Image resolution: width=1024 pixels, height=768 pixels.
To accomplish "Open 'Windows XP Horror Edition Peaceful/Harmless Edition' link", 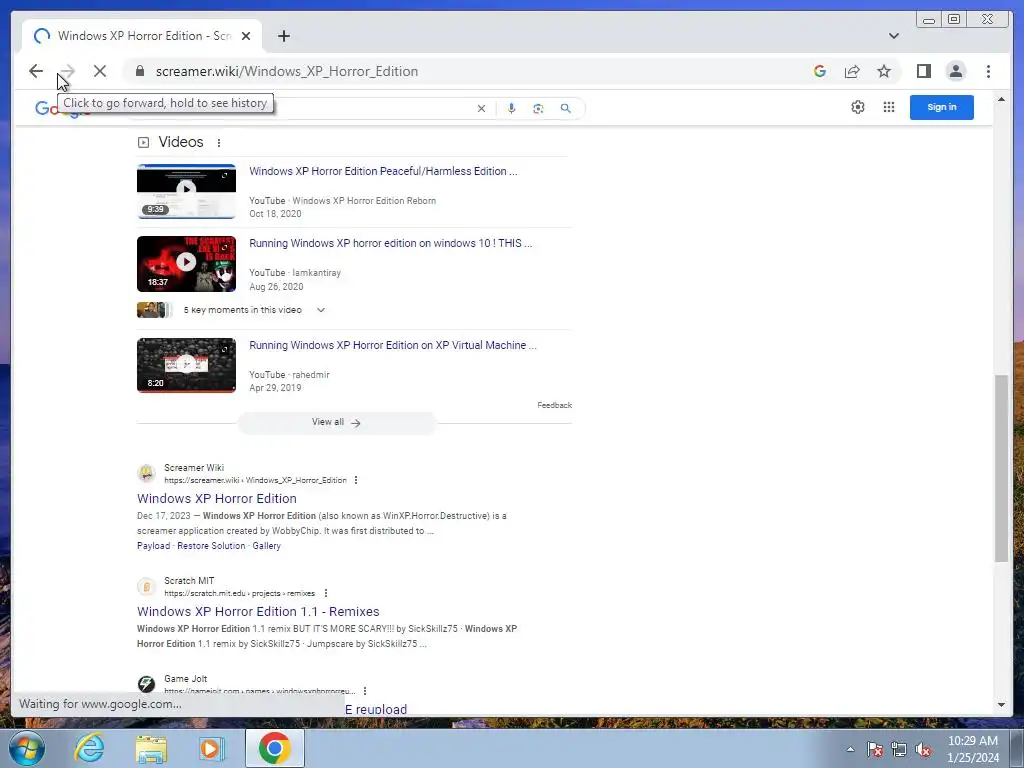I will pyautogui.click(x=383, y=171).
